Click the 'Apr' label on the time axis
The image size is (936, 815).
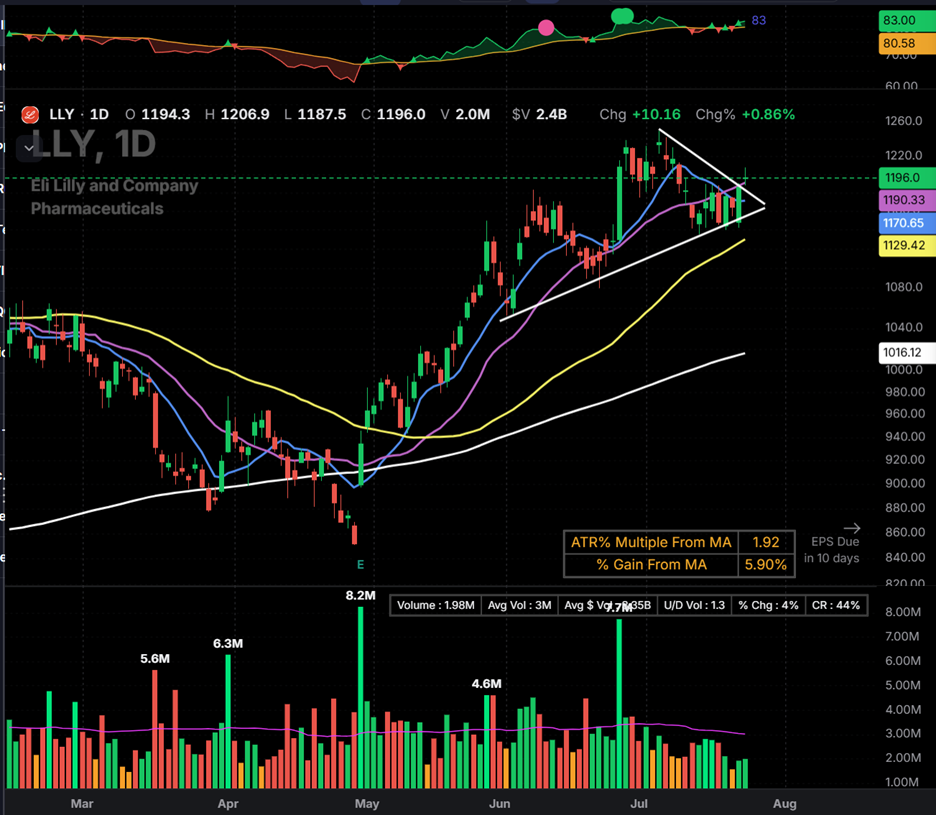tap(228, 804)
